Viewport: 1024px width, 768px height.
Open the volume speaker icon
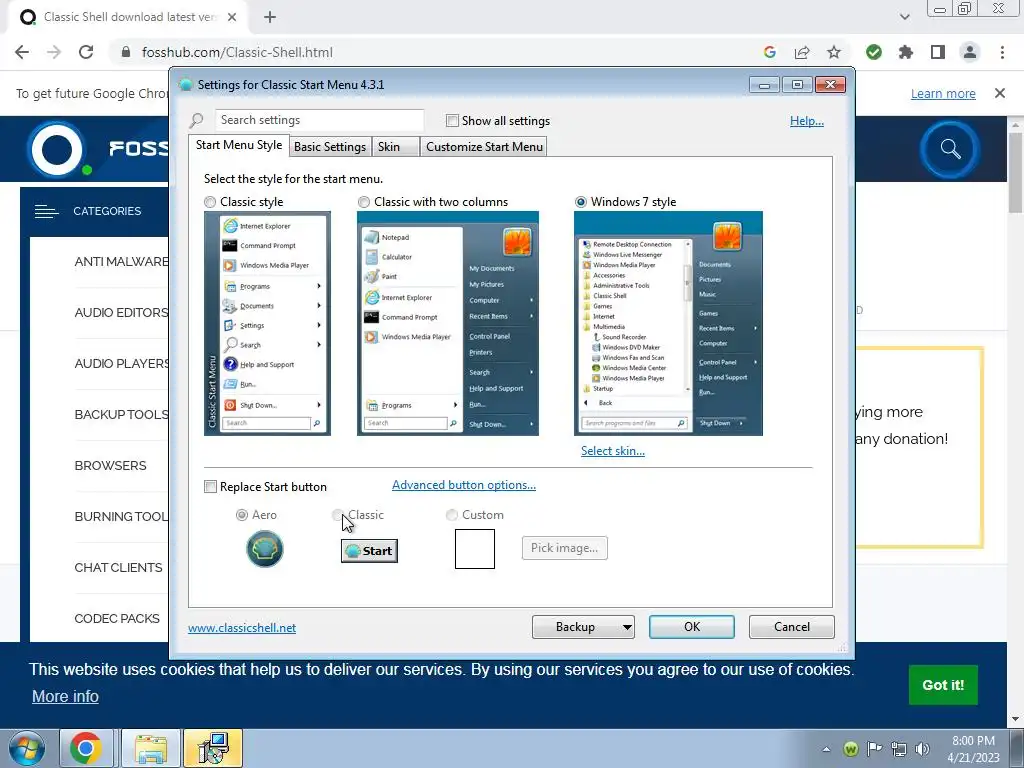pyautogui.click(x=922, y=749)
